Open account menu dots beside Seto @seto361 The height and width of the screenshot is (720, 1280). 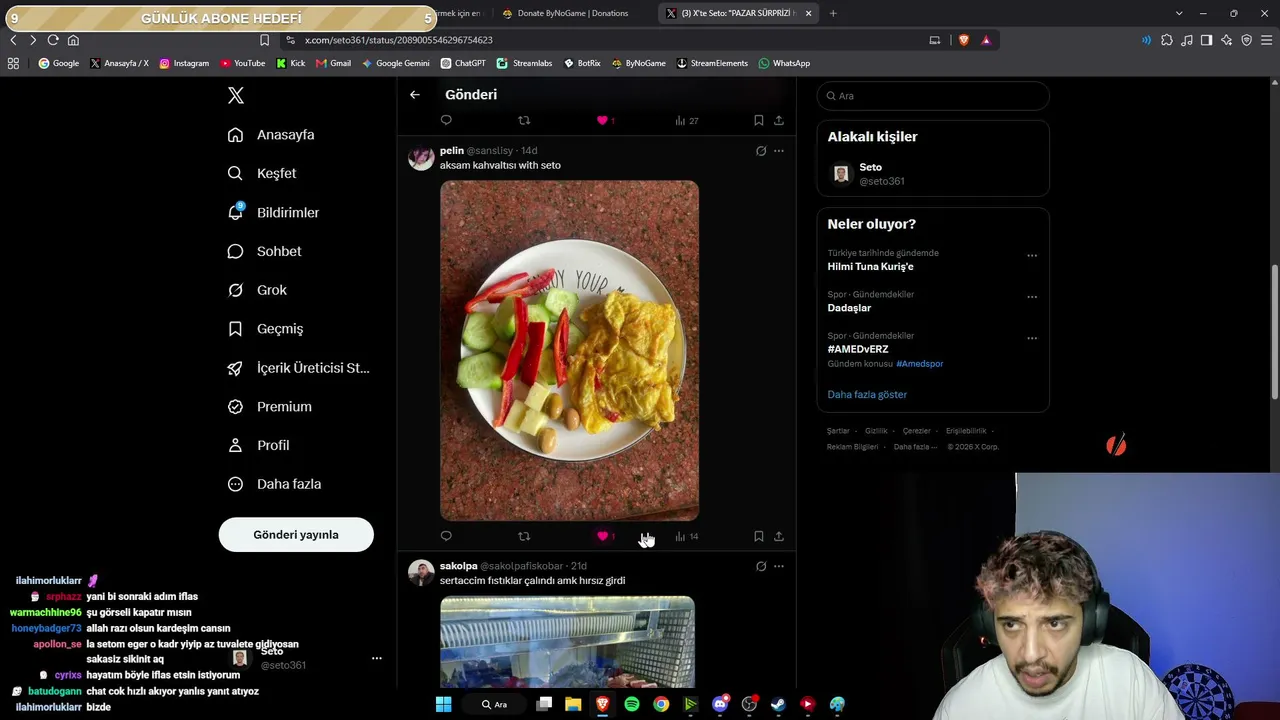tap(377, 658)
